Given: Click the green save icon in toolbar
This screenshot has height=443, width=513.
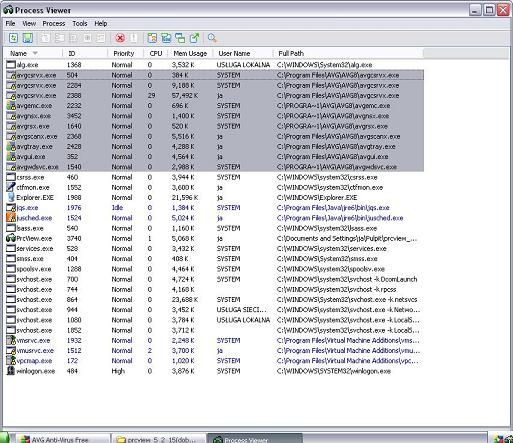Looking at the screenshot, I should 28,38.
